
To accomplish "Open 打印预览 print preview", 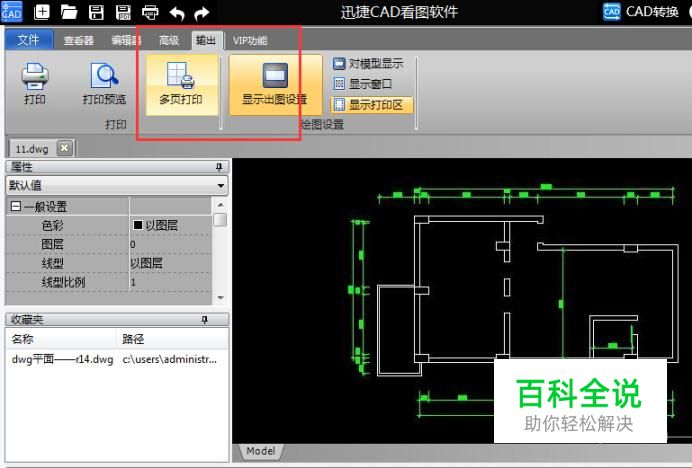I will (105, 84).
